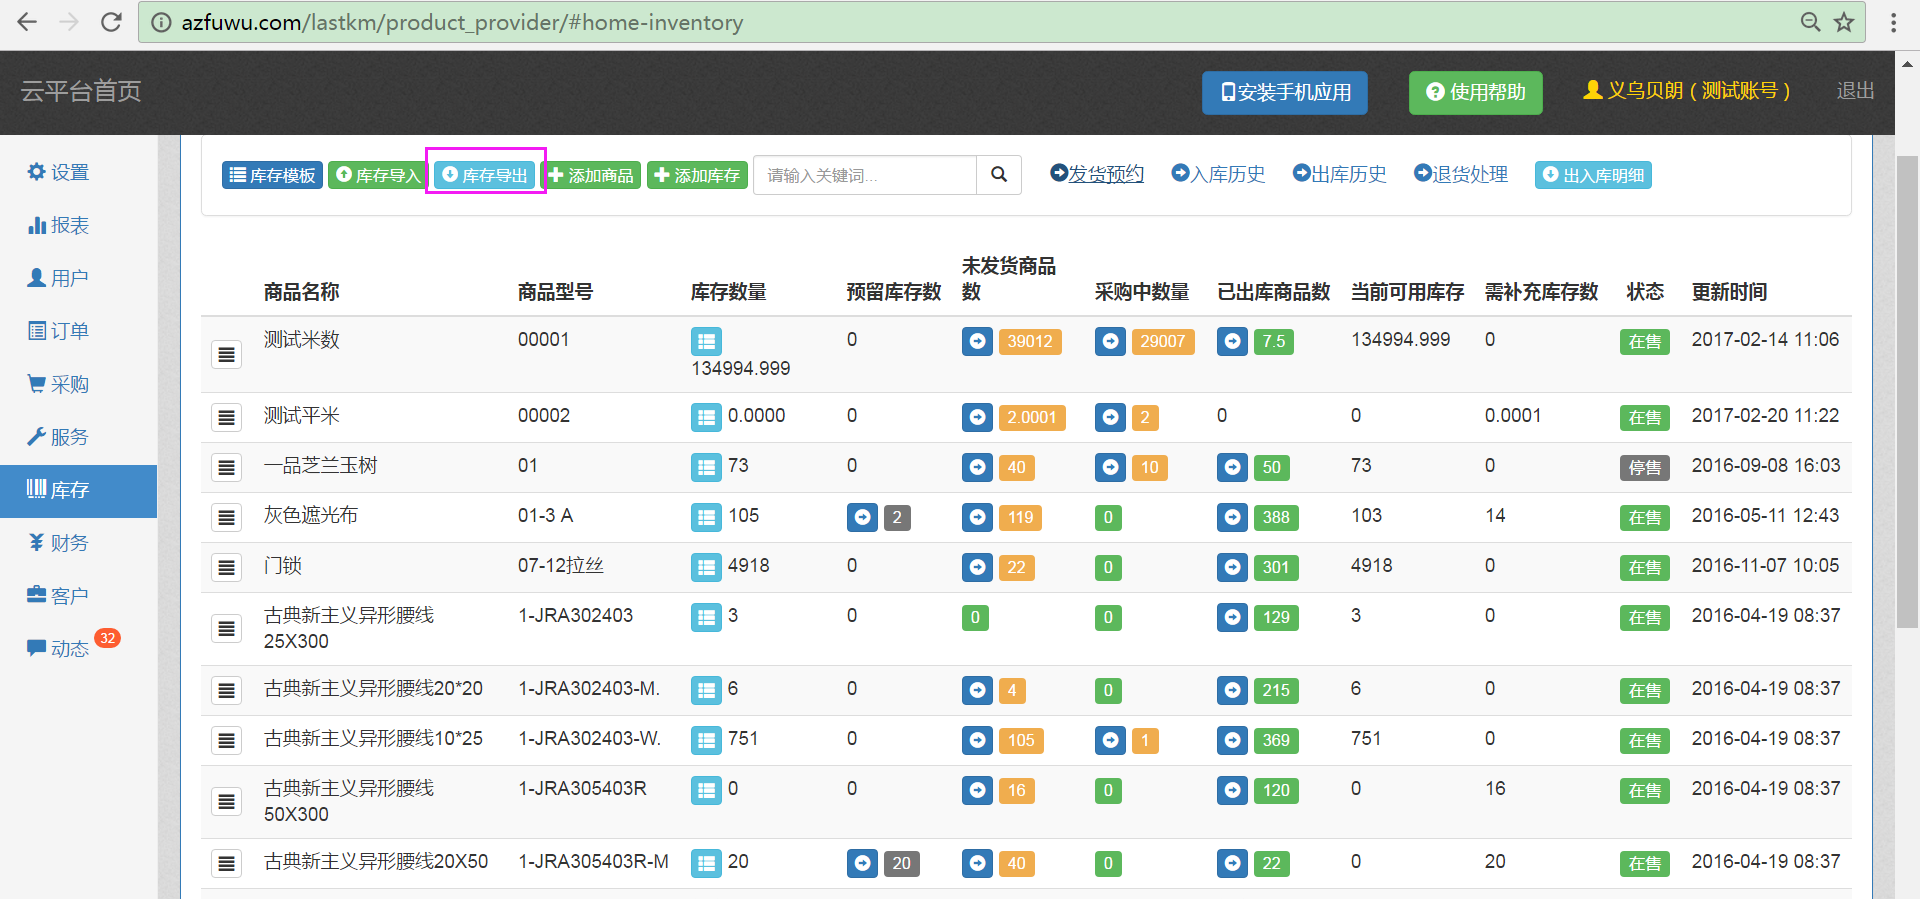Click the 当前可用库存 column header
Viewport: 1920px width, 899px height.
[x=1407, y=292]
